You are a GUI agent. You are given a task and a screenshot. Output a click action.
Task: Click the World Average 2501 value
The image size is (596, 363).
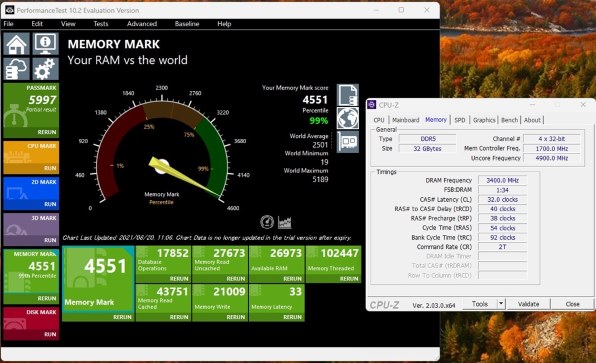[320, 145]
